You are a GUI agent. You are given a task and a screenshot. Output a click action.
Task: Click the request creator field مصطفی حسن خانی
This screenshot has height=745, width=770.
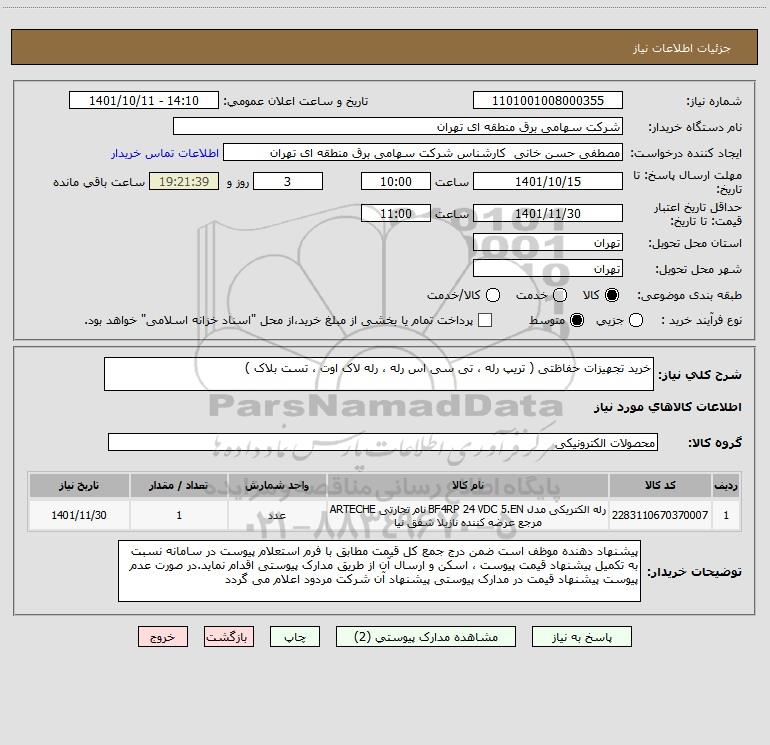click(423, 153)
